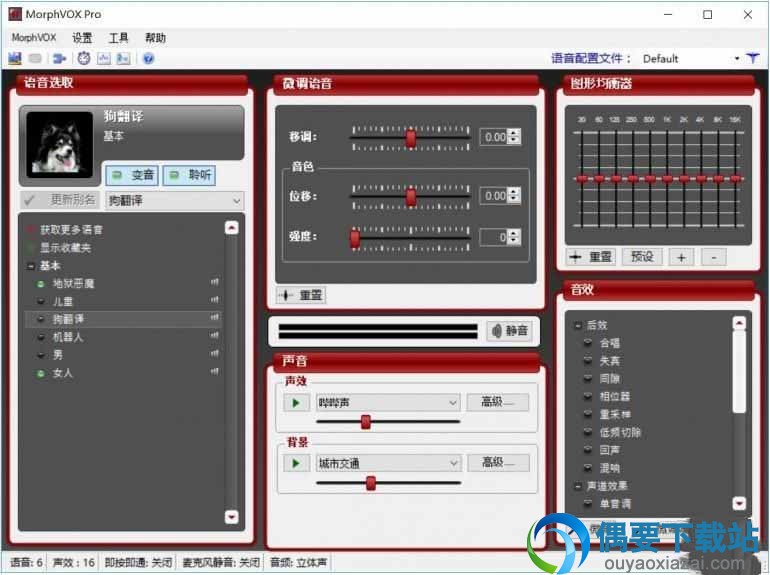
Task: Click the 强度 slider handle
Action: (355, 239)
